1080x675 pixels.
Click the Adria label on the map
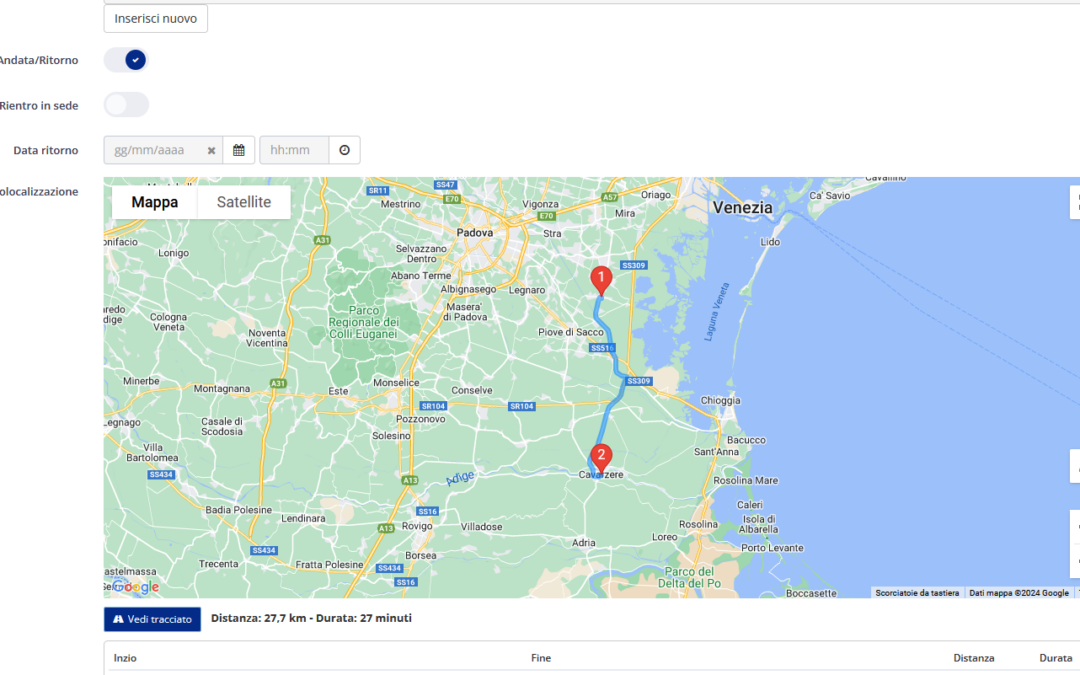(x=583, y=543)
